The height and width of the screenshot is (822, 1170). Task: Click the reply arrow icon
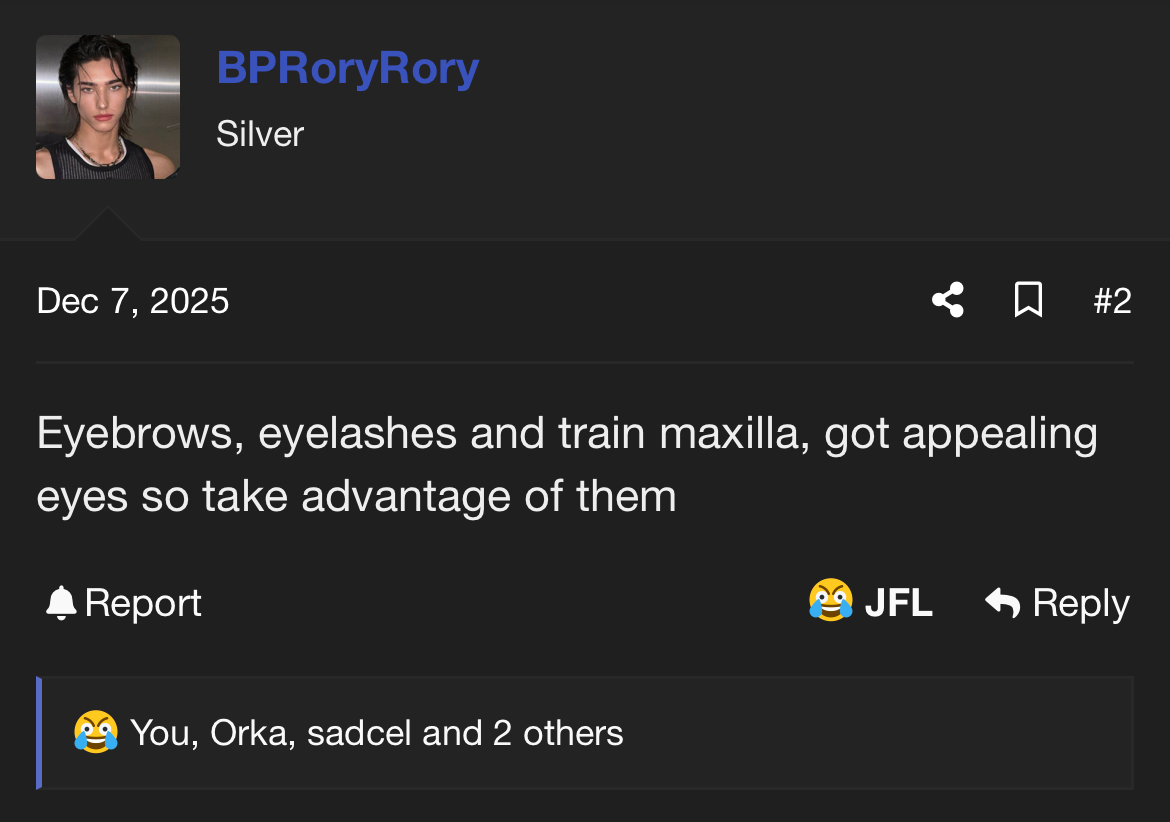click(x=1002, y=602)
